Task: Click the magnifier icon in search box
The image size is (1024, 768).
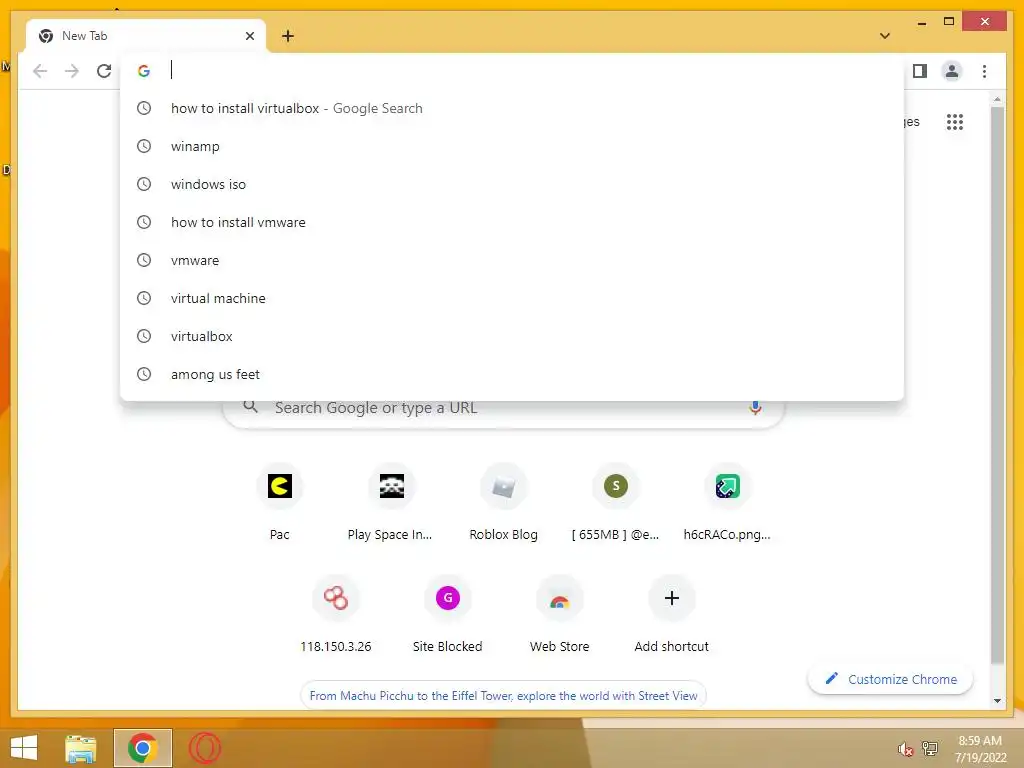Action: coord(250,407)
